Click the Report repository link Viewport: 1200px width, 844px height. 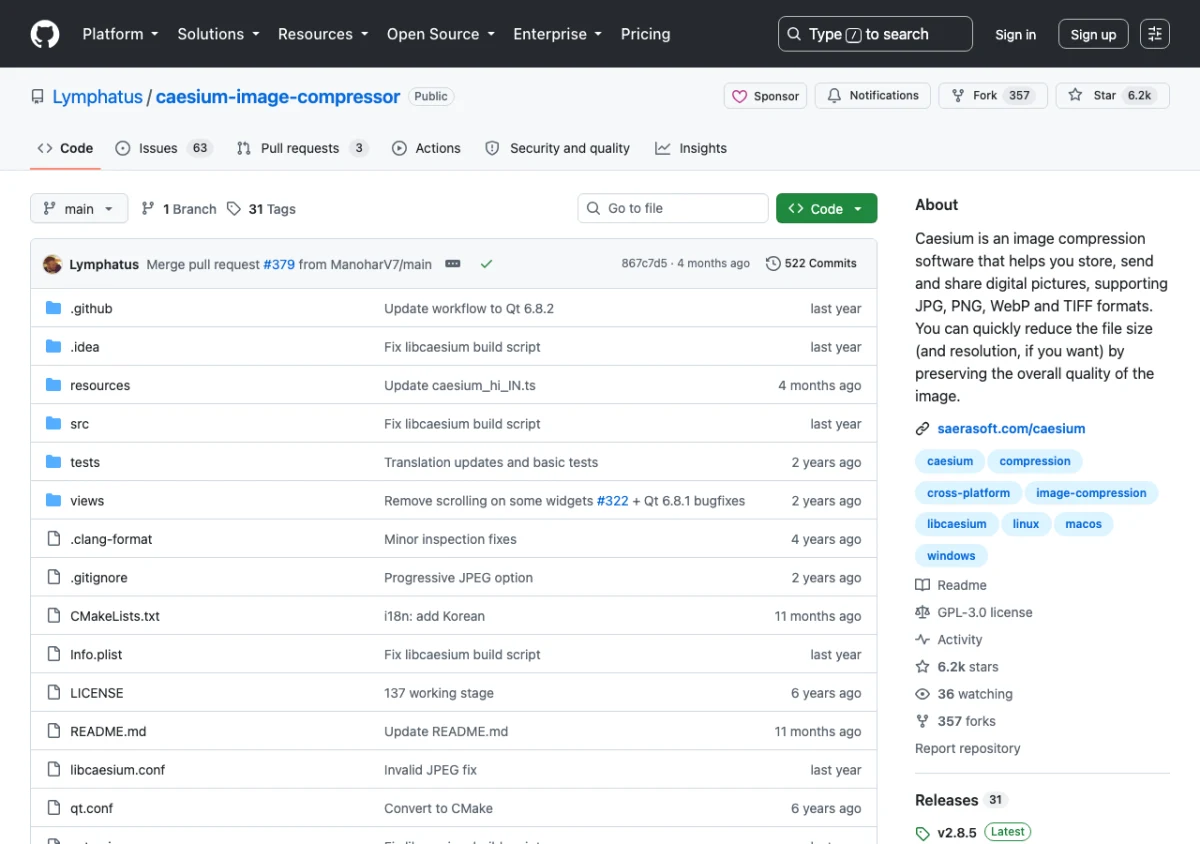(967, 748)
